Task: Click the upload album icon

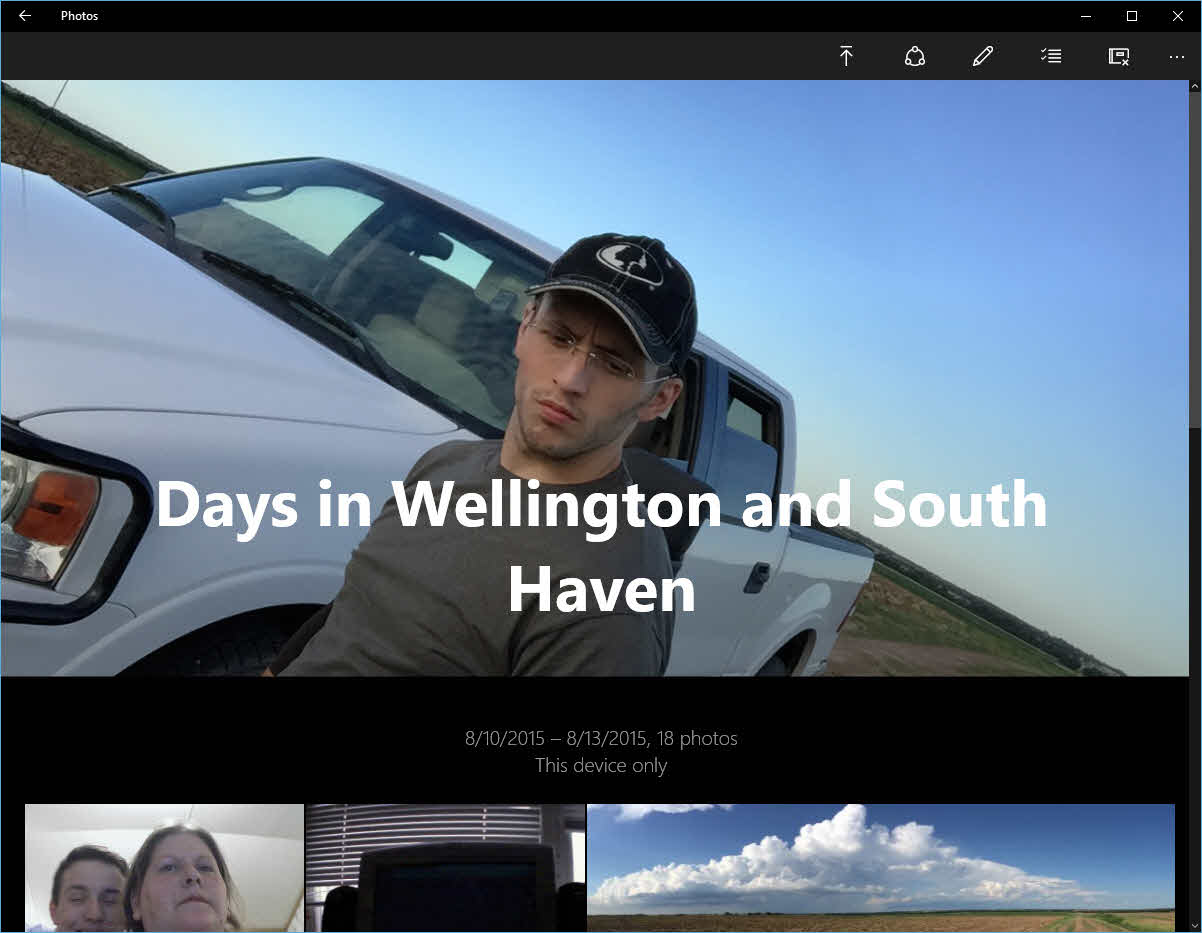Action: (846, 57)
